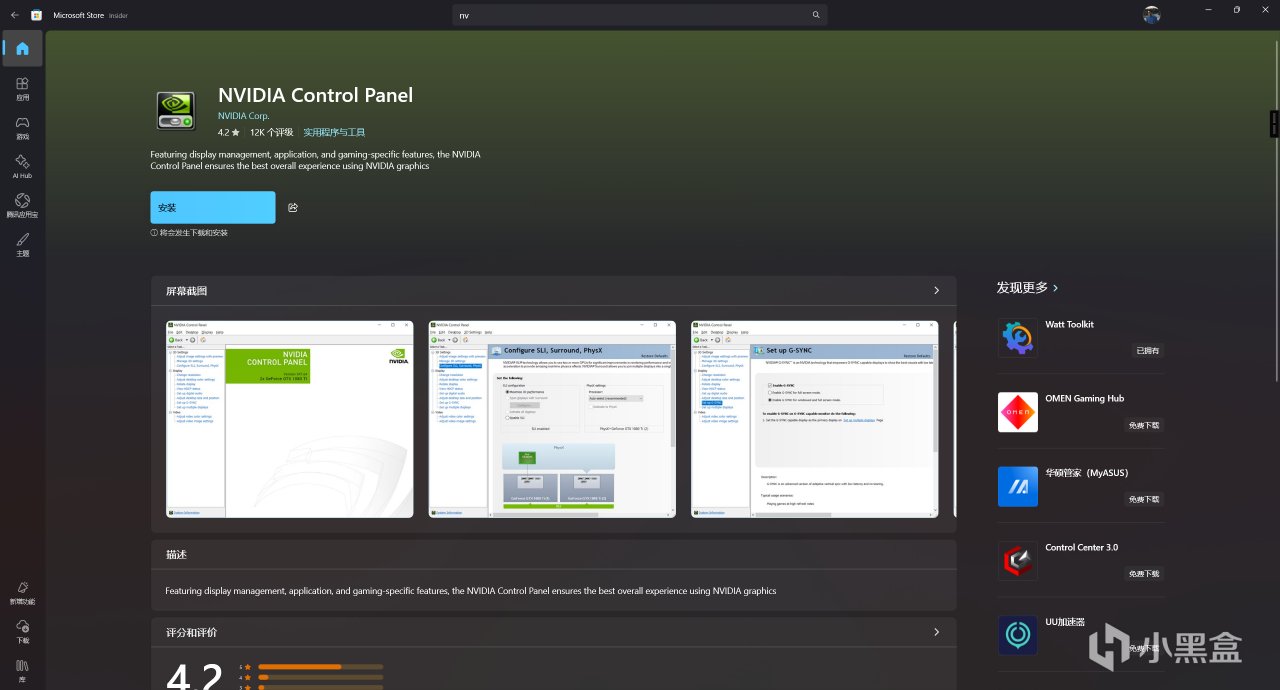Click the 4.2 star rating
This screenshot has width=1280, height=690.
(229, 132)
